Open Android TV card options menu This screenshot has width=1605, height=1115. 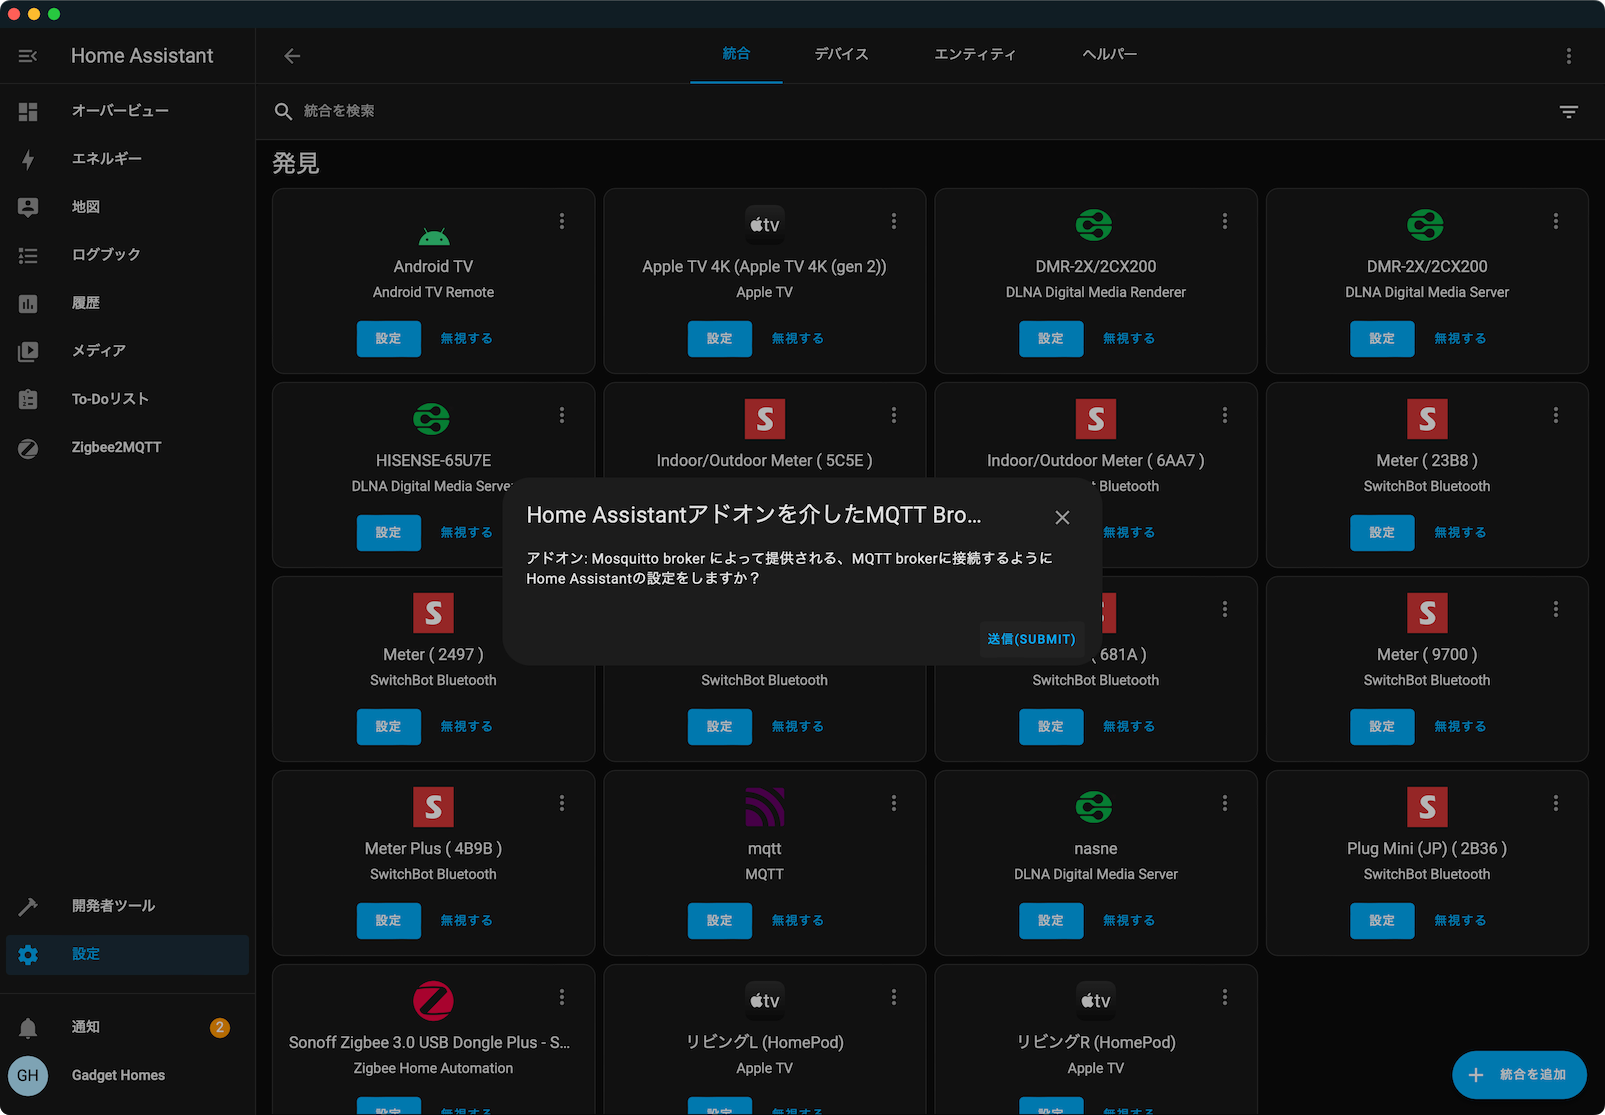(562, 221)
